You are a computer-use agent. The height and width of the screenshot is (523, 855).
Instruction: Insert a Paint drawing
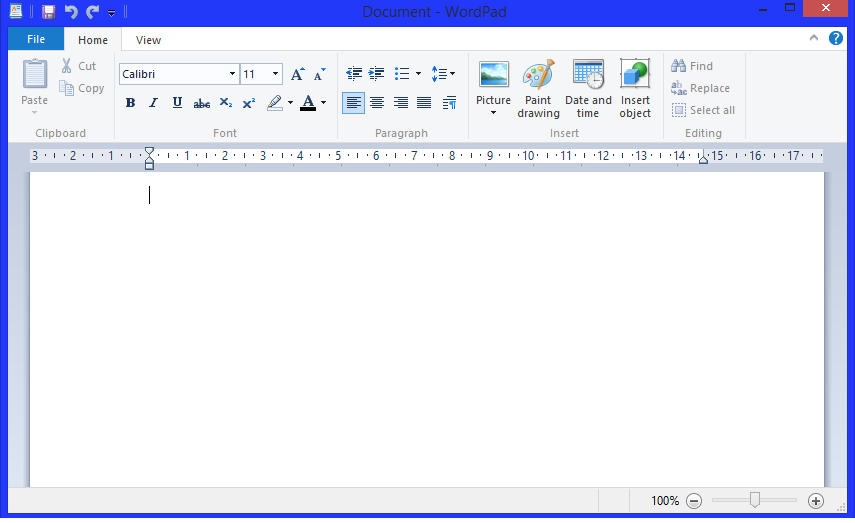pos(538,88)
